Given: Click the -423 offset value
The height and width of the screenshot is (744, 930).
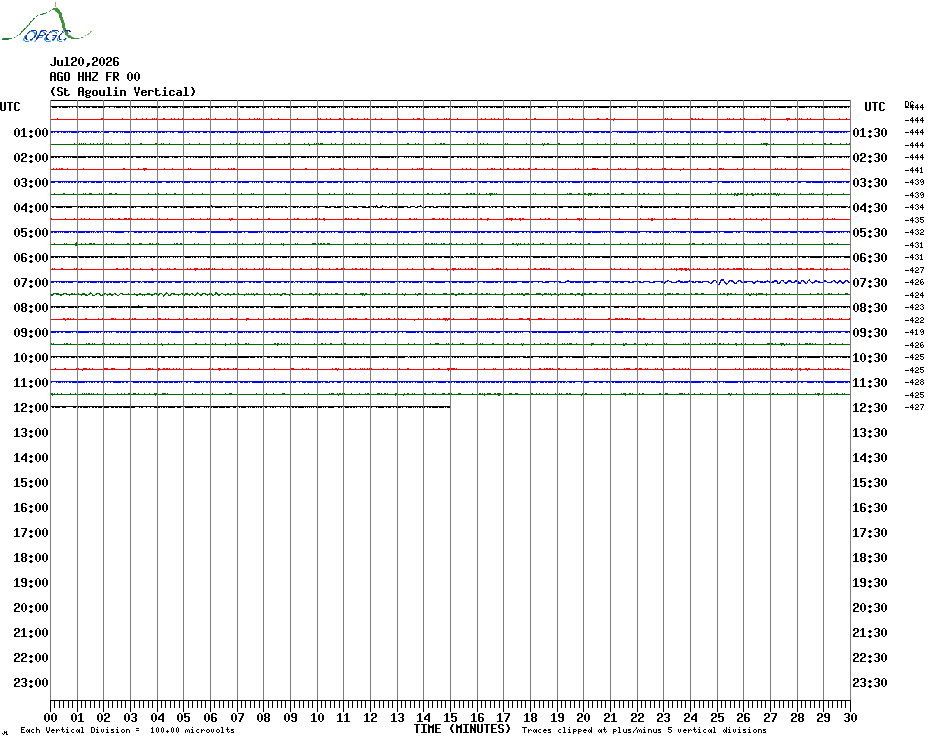Looking at the screenshot, I should click(x=915, y=307).
